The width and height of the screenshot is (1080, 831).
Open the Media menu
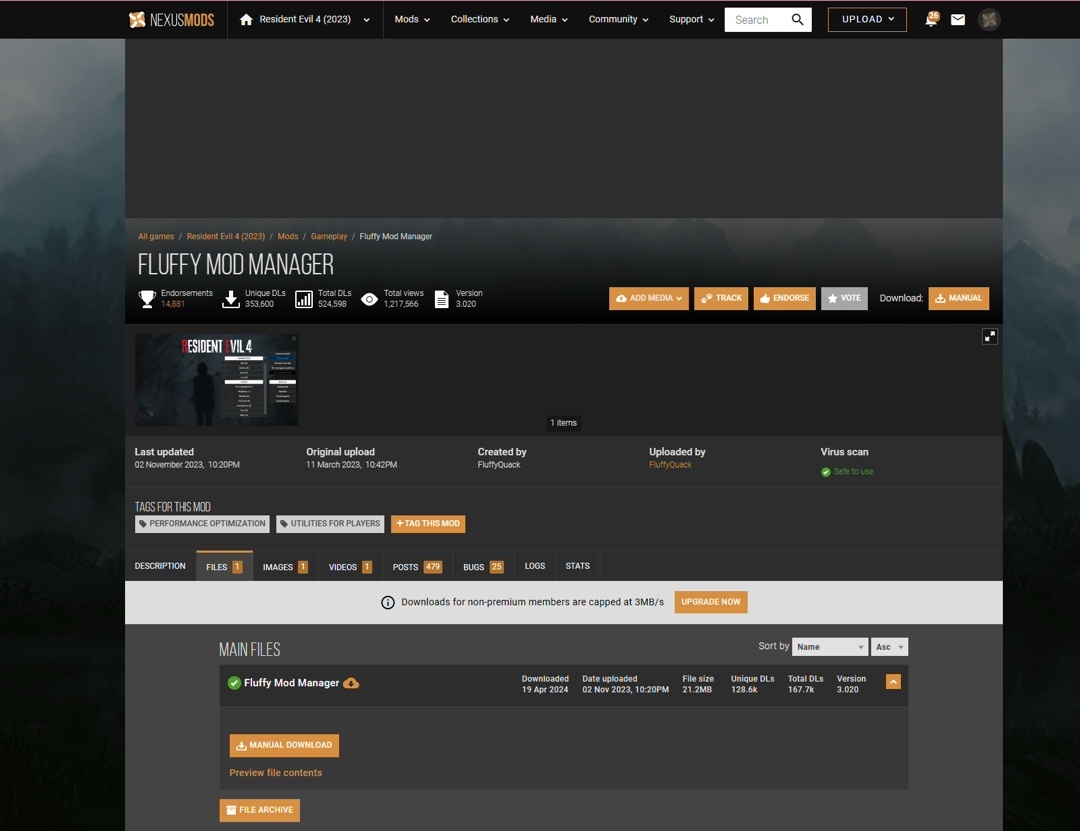coord(549,20)
